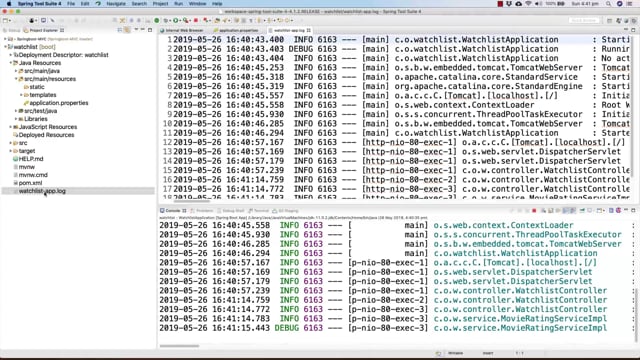Open the Project menu
Viewport: 640px width, 360px height.
tap(160, 4)
